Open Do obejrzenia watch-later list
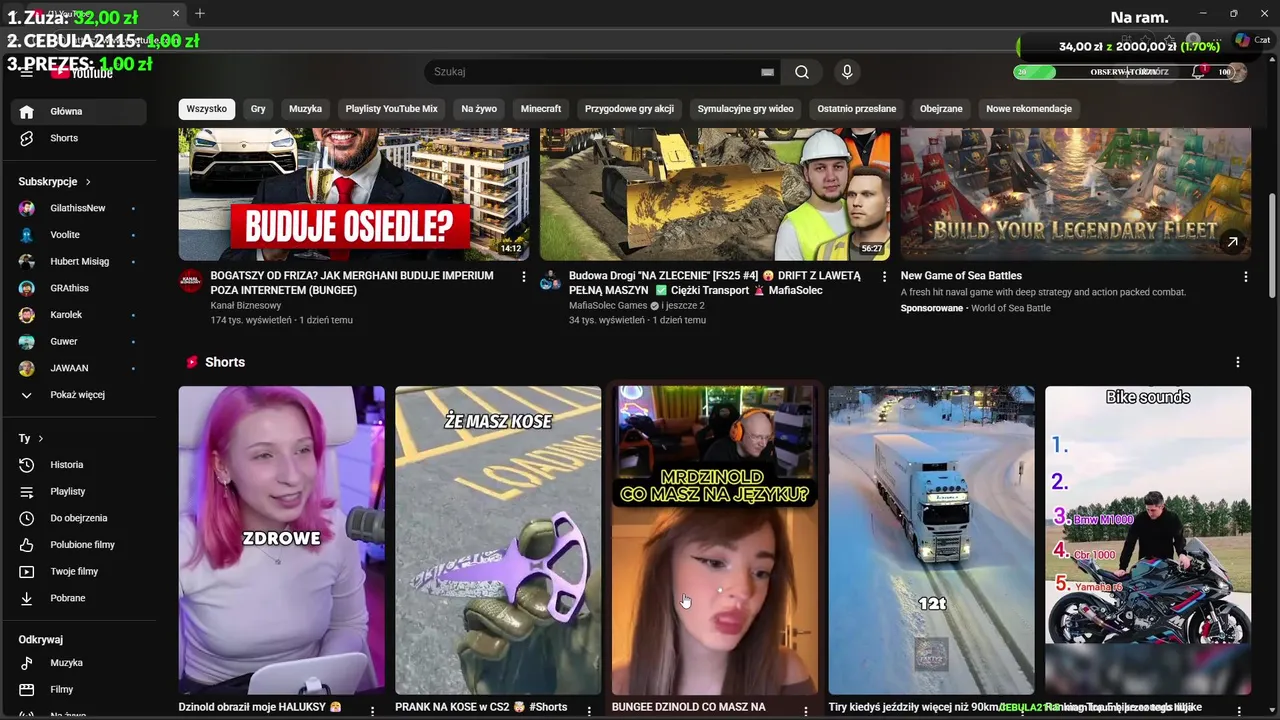The image size is (1280, 720). click(78, 518)
